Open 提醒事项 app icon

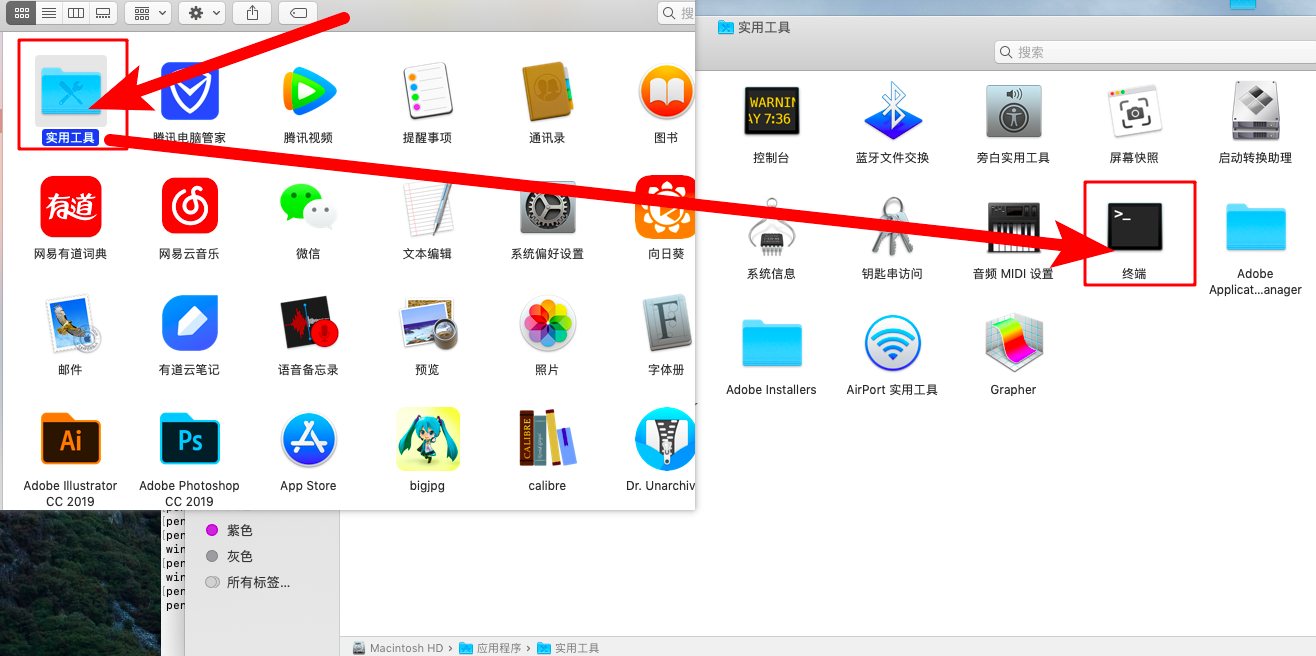tap(427, 91)
